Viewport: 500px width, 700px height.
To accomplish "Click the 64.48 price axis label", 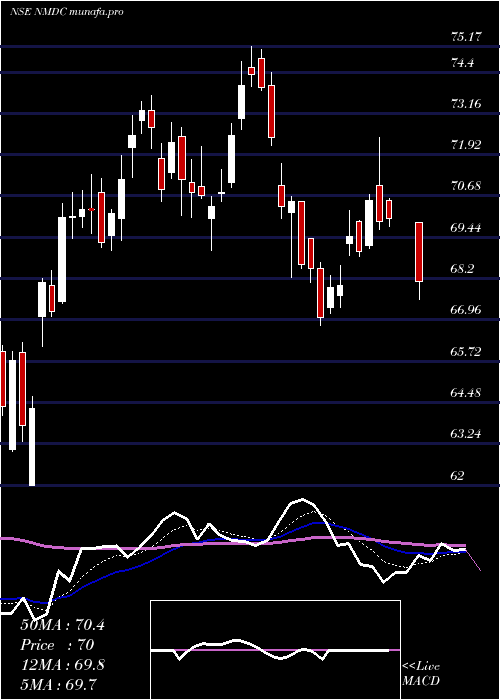I will coord(466,393).
